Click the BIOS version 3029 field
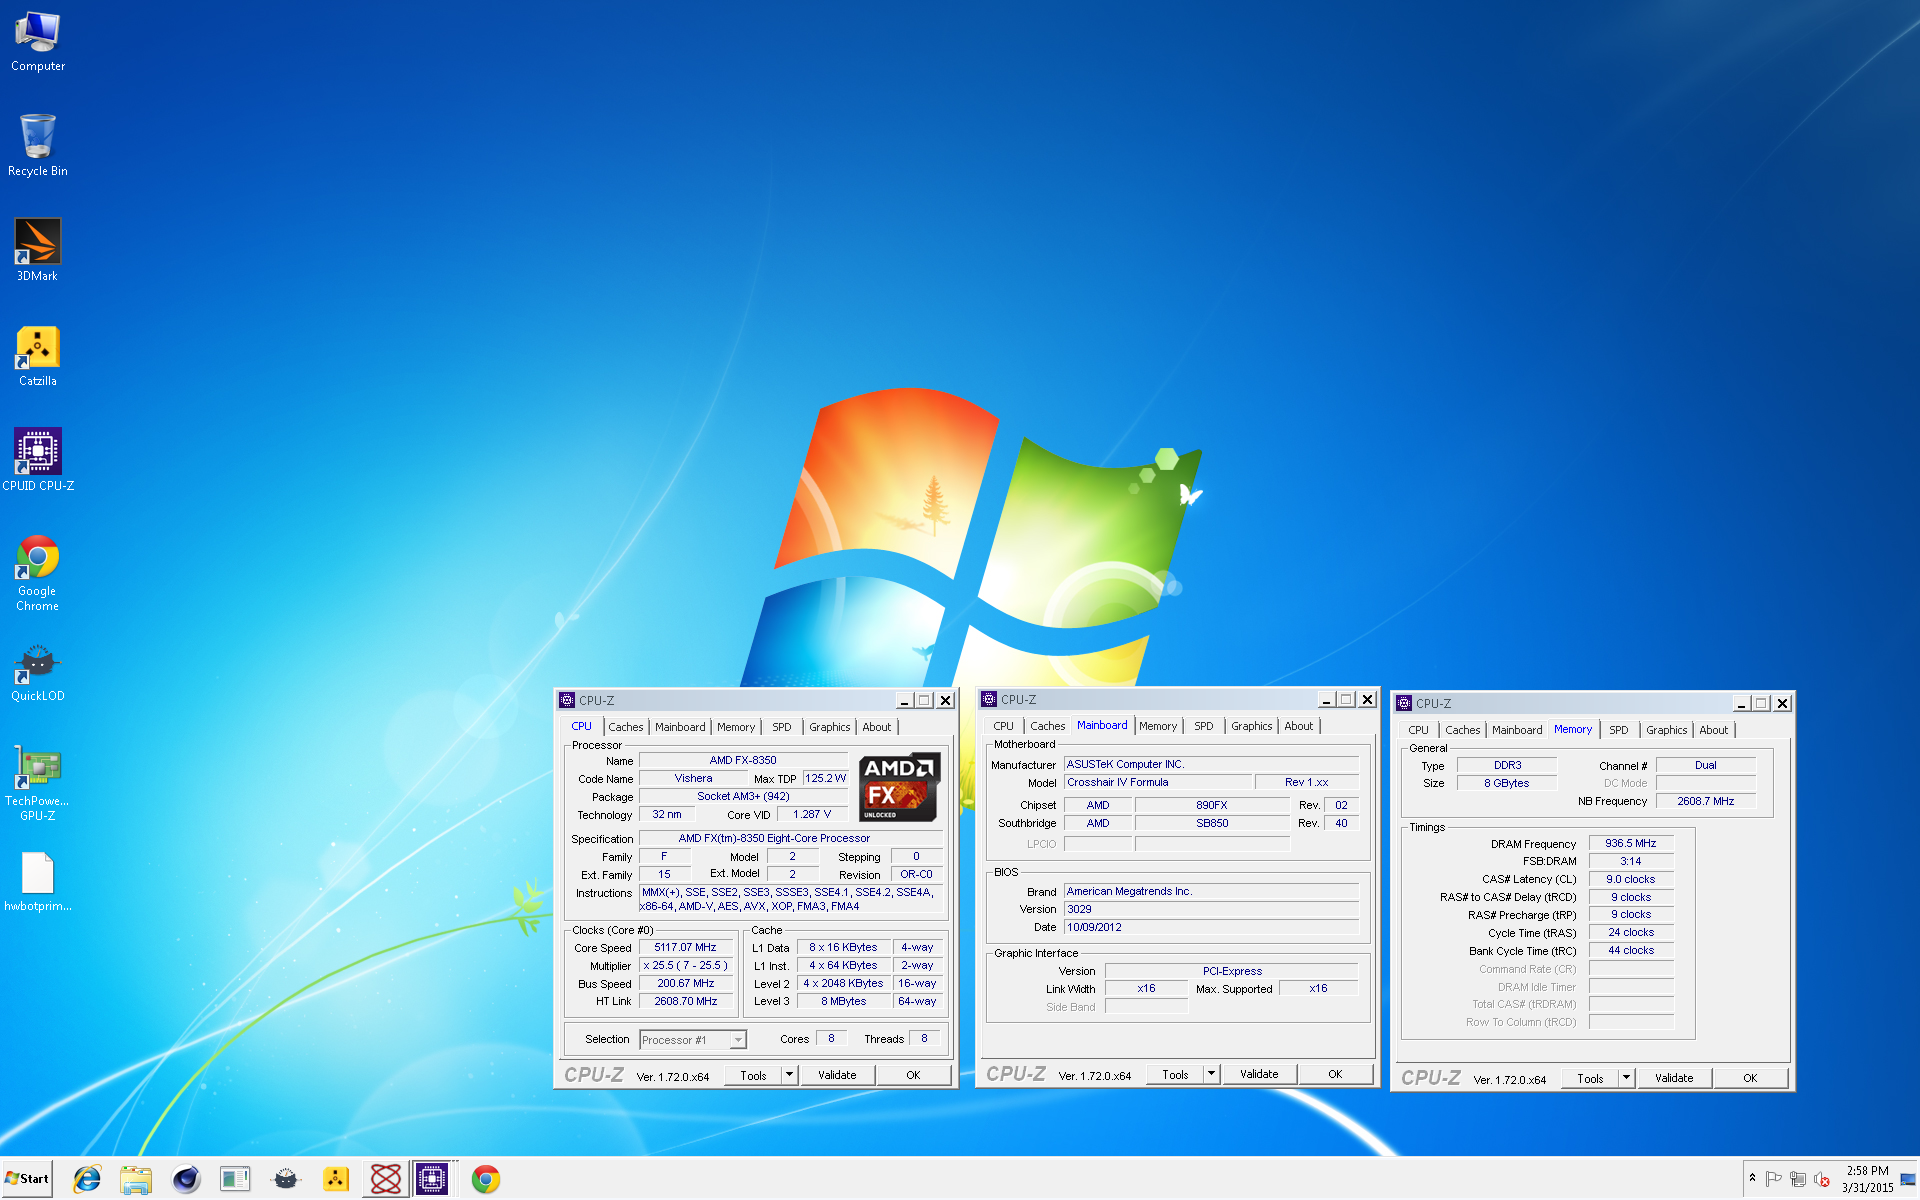 (1211, 909)
